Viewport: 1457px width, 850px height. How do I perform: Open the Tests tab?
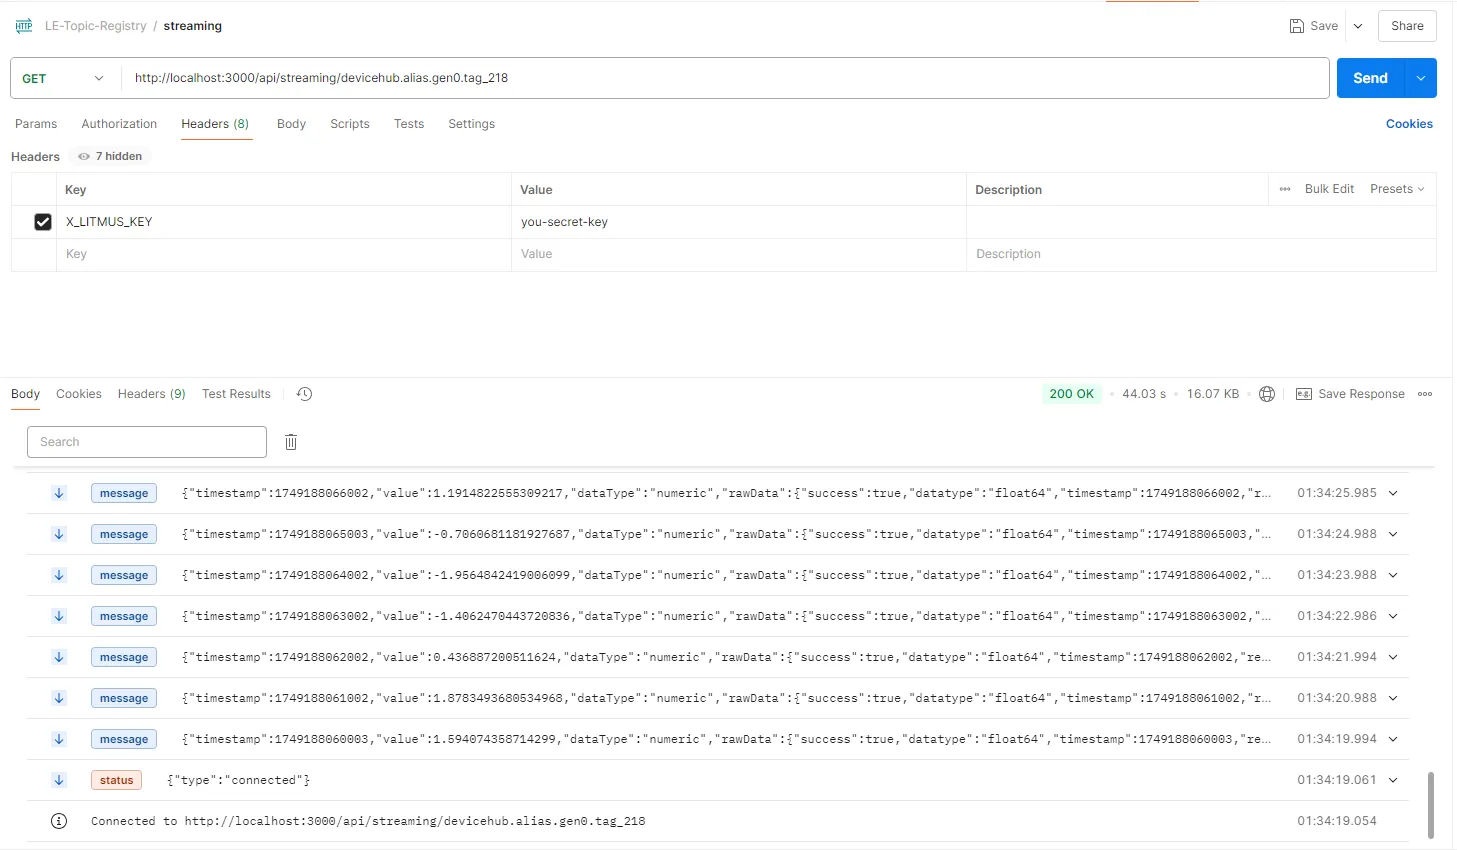409,124
